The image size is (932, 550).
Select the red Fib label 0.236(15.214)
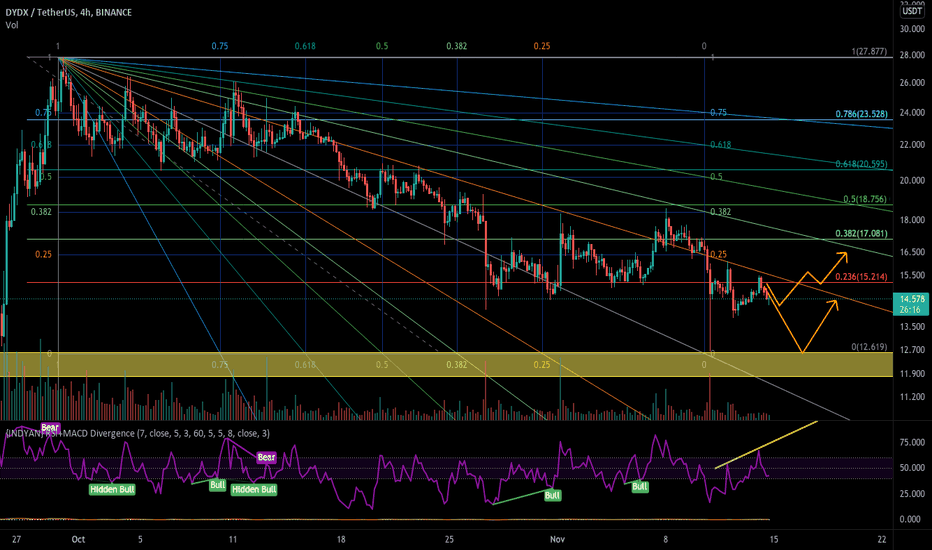pos(861,277)
